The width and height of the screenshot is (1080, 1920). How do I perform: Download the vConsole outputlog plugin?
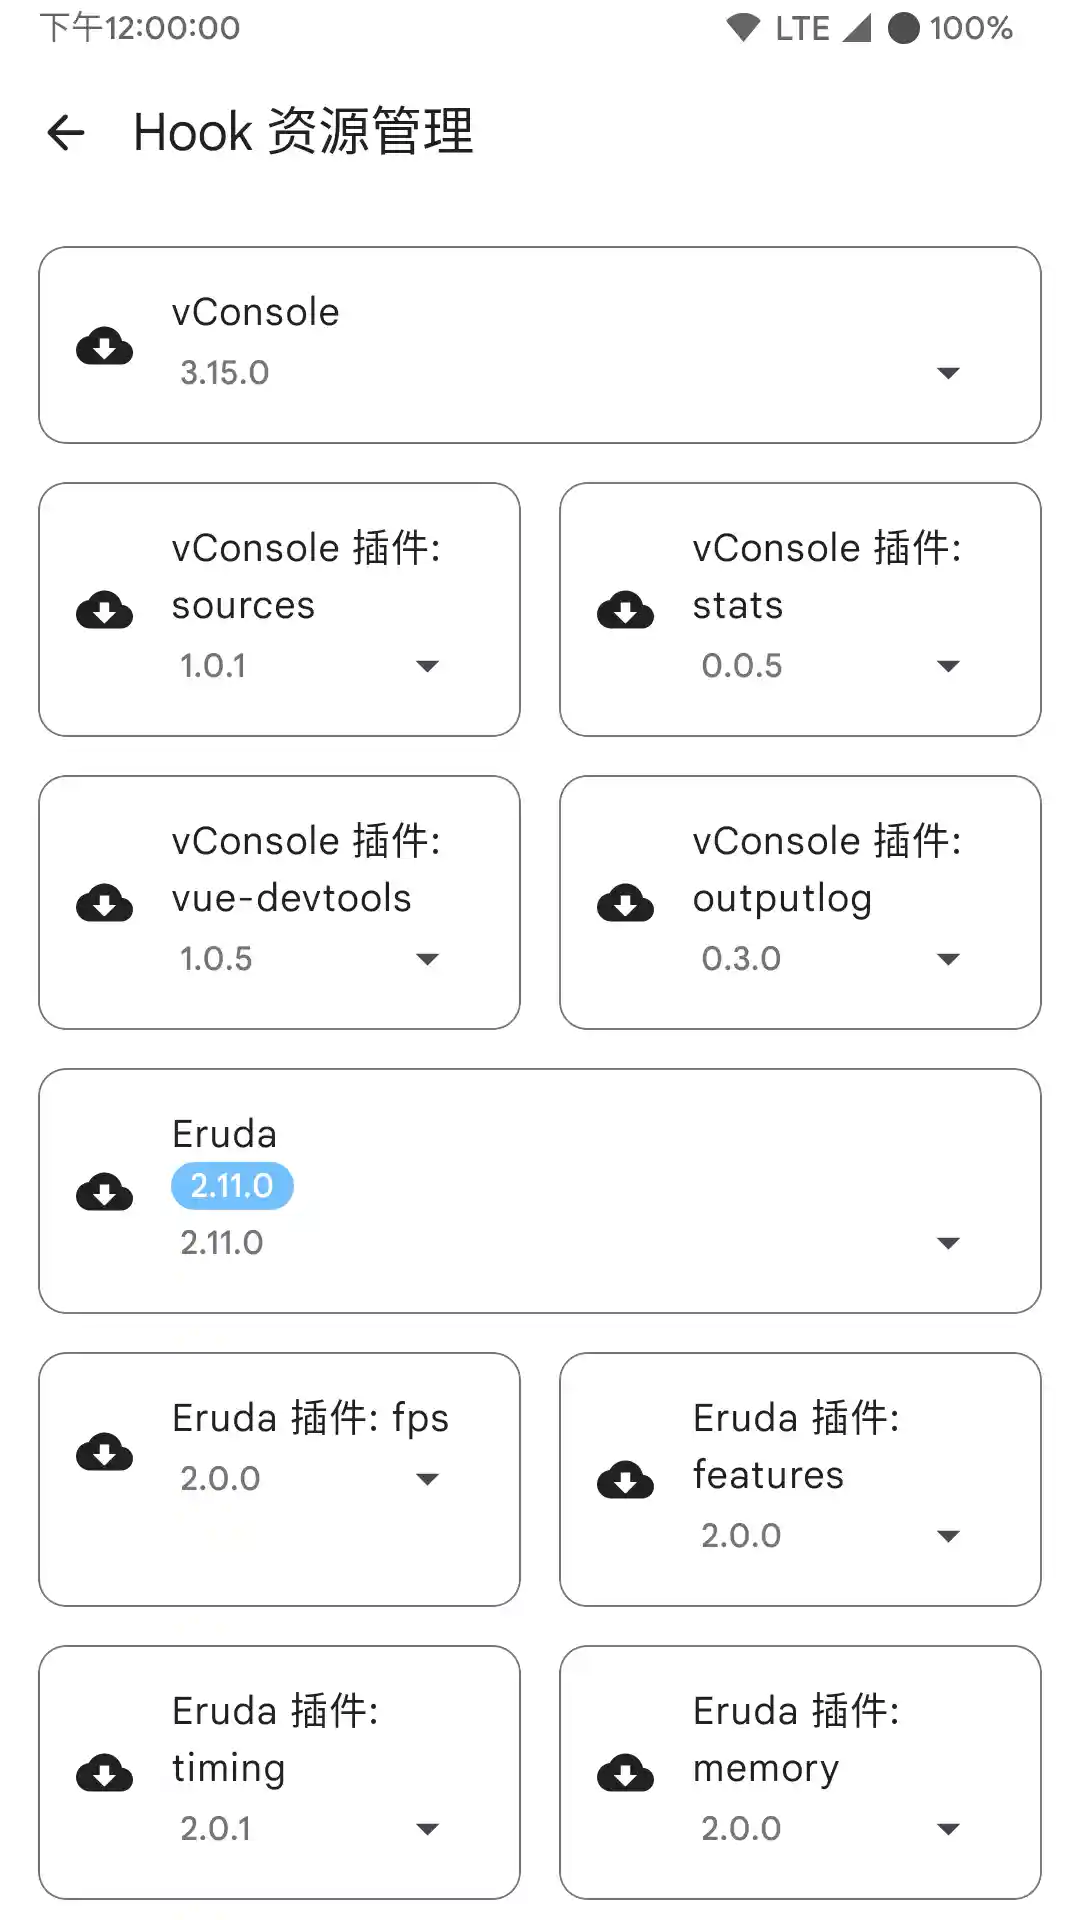(625, 903)
